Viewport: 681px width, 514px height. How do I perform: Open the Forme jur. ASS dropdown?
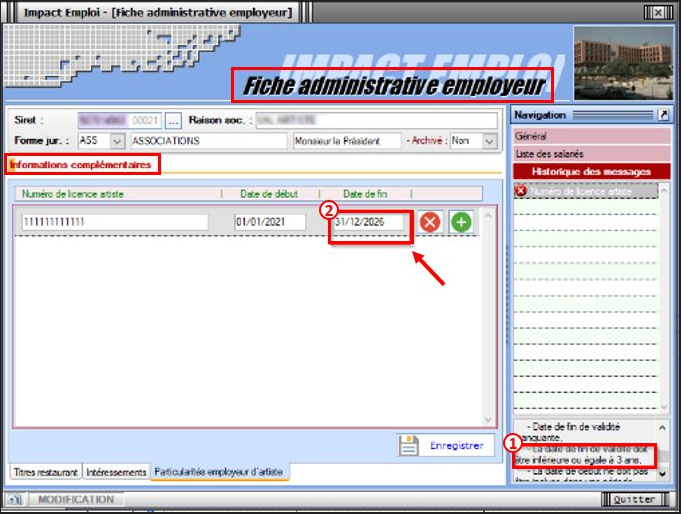point(117,141)
